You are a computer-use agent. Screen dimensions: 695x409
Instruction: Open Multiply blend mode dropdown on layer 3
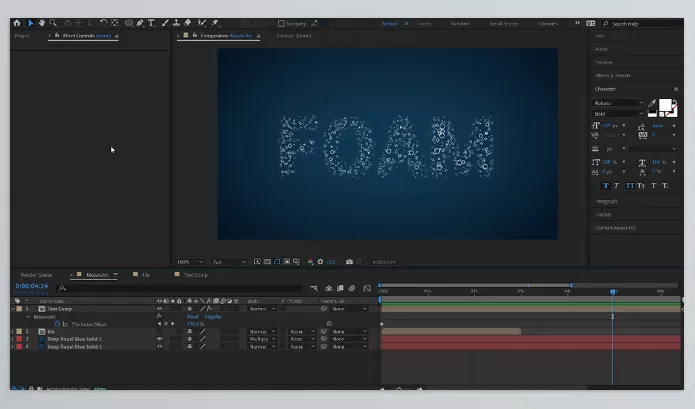262,339
